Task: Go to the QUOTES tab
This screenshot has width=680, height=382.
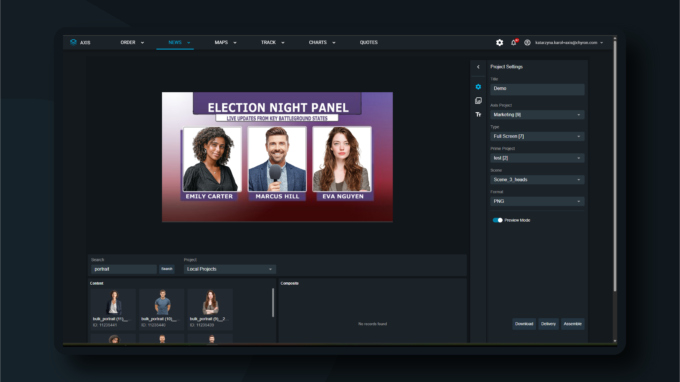Action: pyautogui.click(x=369, y=42)
